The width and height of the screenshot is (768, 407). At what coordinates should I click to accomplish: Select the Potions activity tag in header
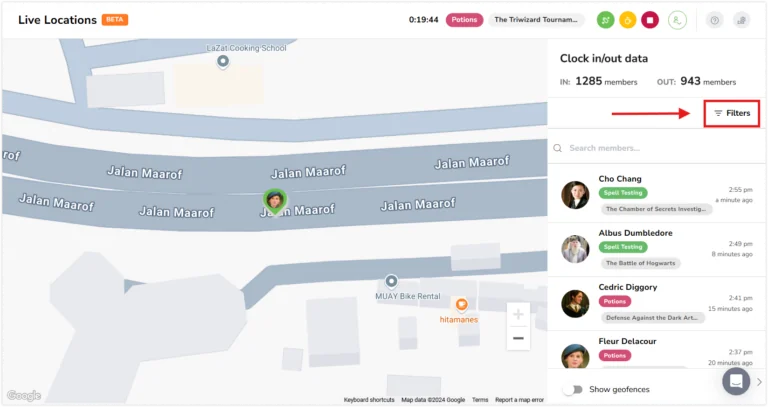click(x=464, y=20)
